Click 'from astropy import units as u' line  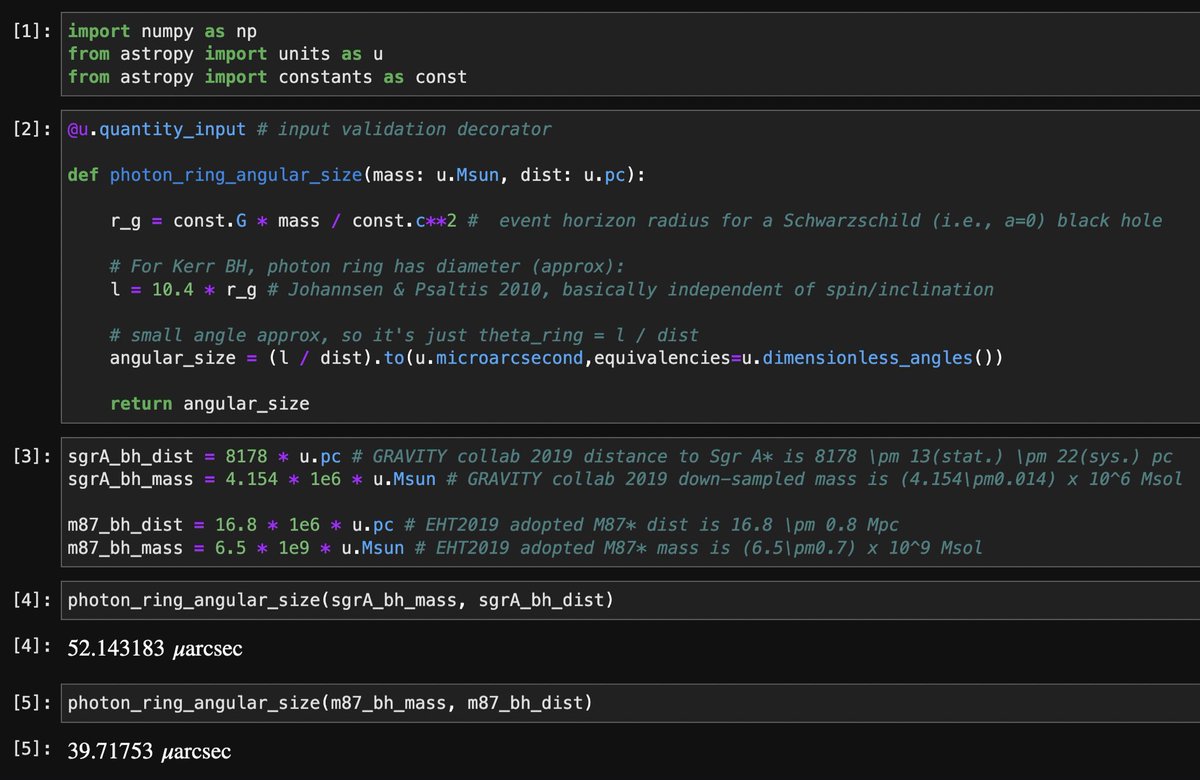pyautogui.click(x=225, y=53)
